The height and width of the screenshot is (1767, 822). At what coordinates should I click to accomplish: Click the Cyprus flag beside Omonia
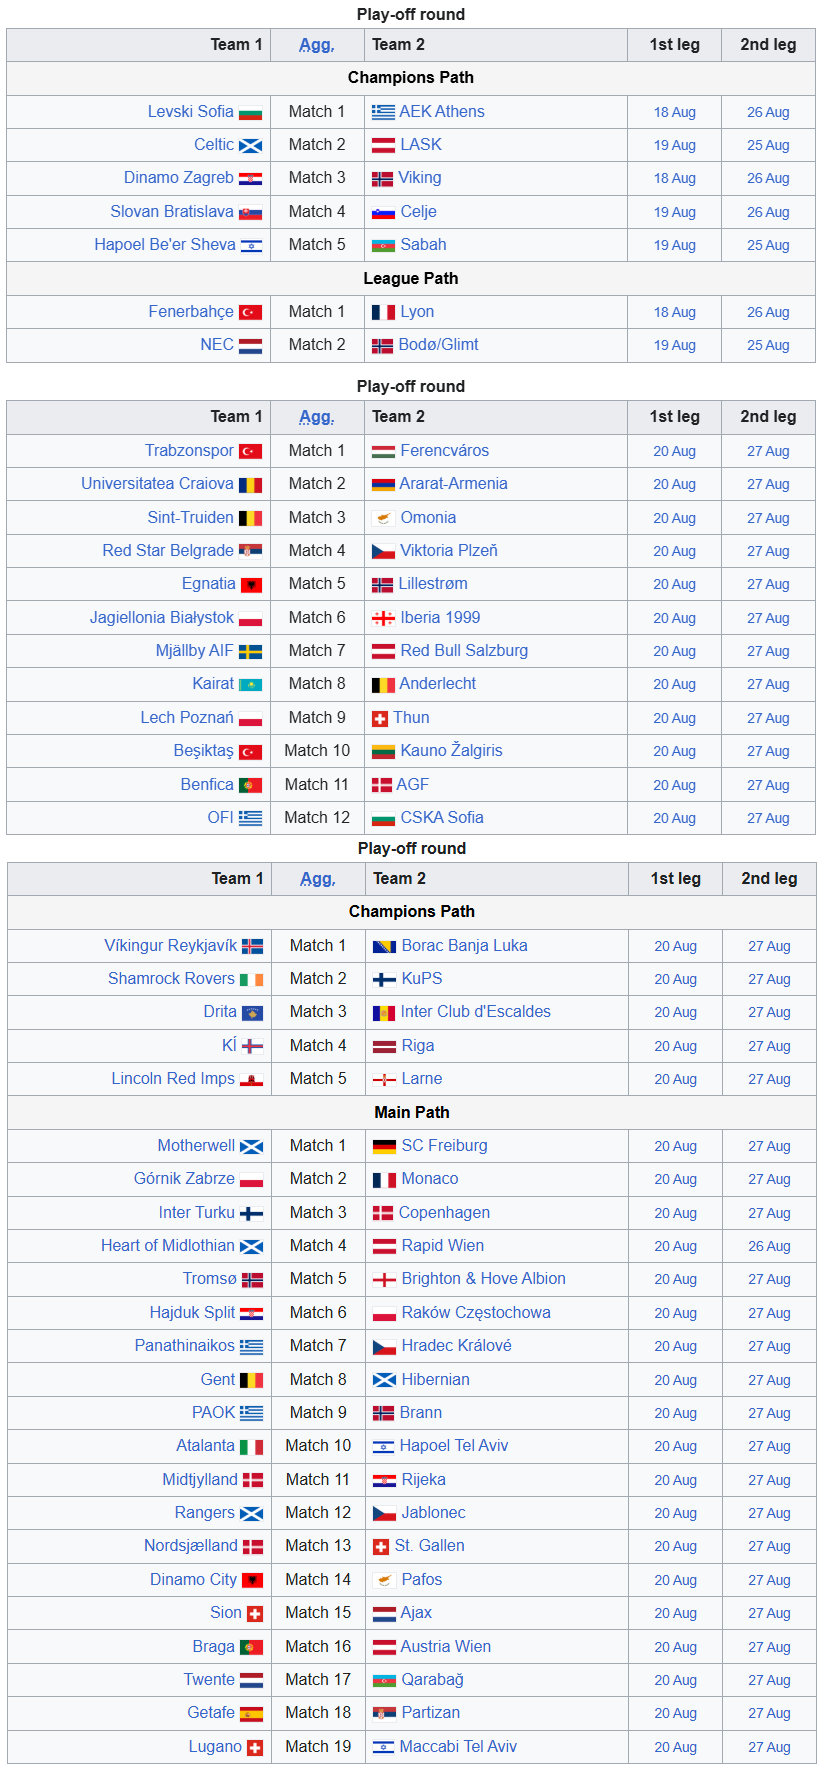(383, 519)
